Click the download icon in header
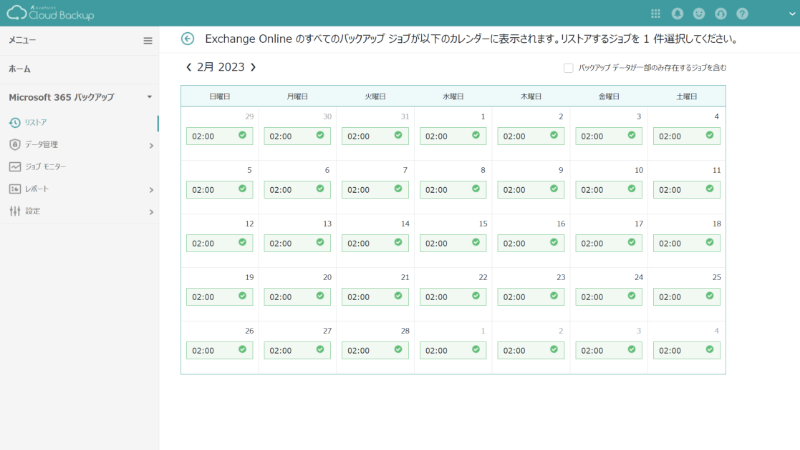The height and width of the screenshot is (450, 800). point(720,14)
